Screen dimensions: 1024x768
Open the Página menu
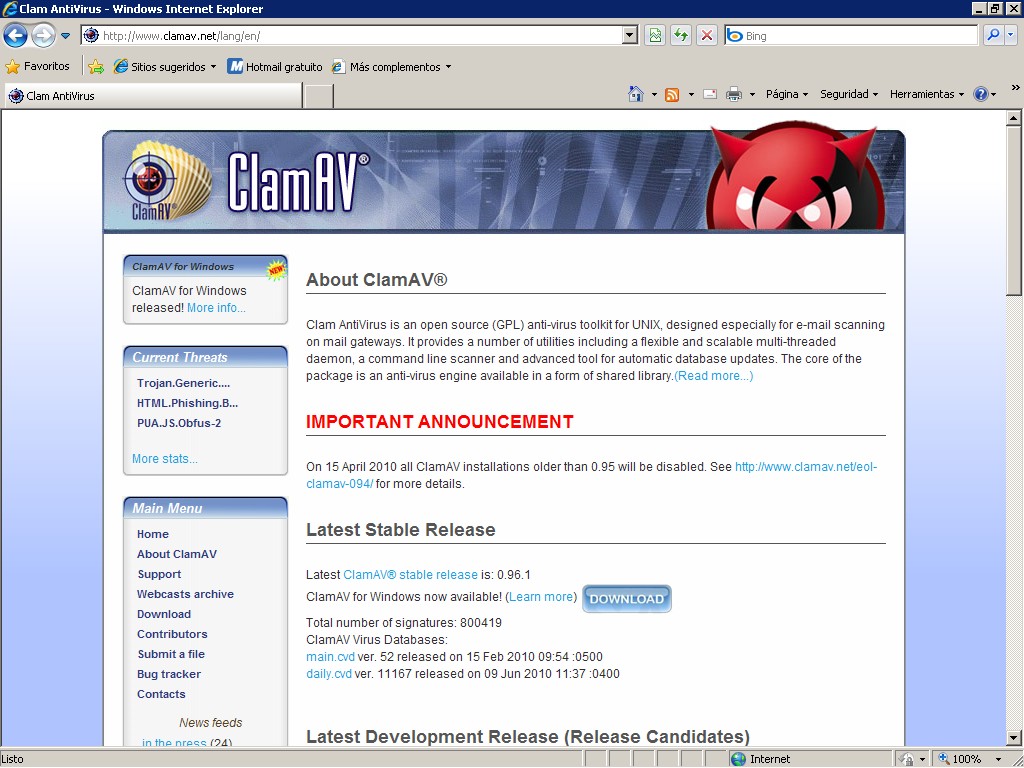point(786,94)
